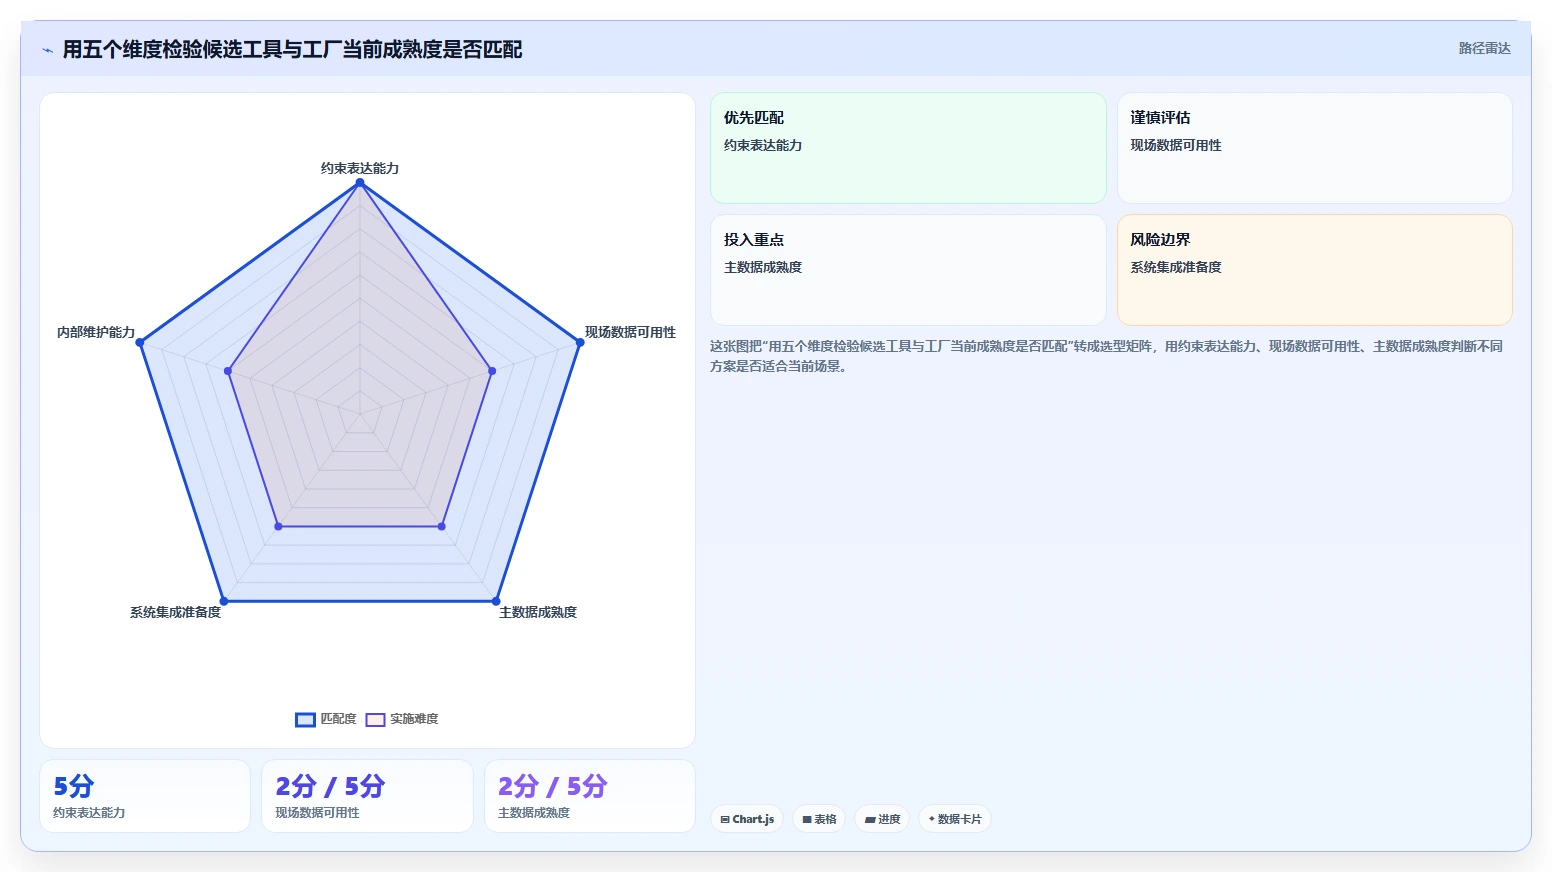Toggle the 匹配度 legend swatch
Screen dimensions: 1552x872
coord(305,719)
